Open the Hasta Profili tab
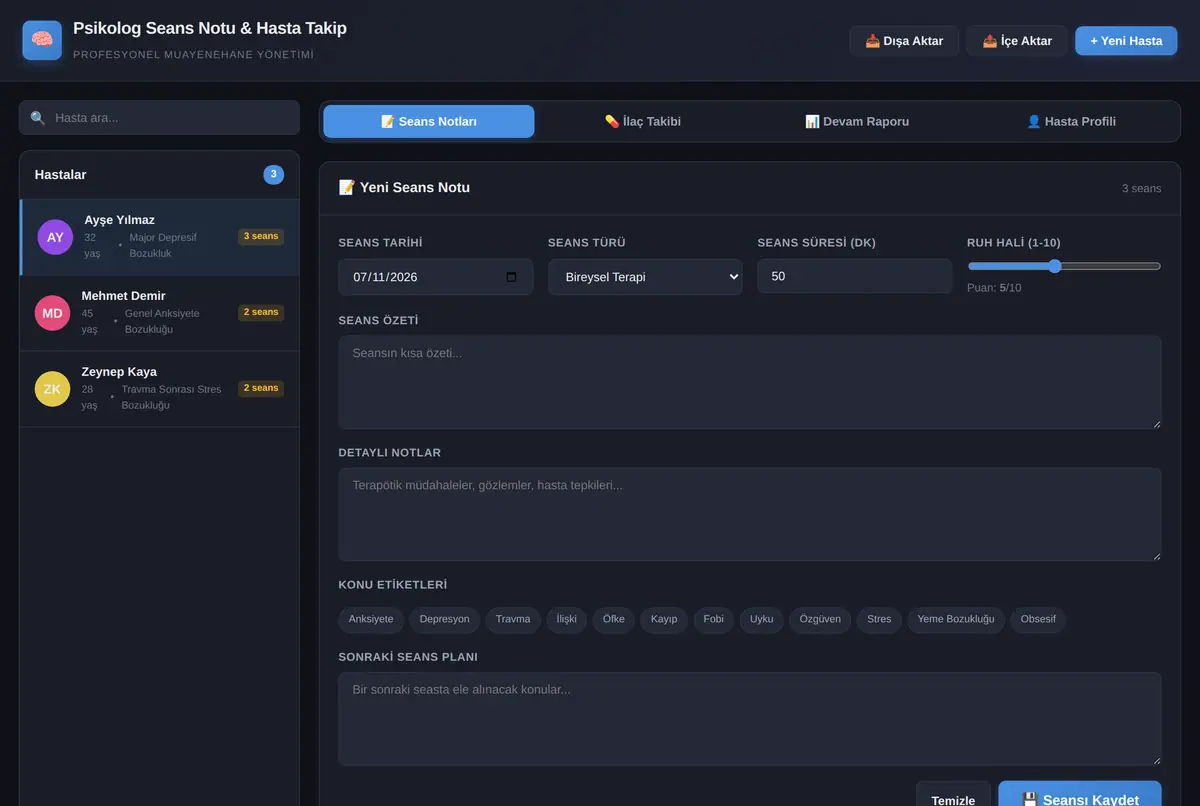 click(1071, 121)
